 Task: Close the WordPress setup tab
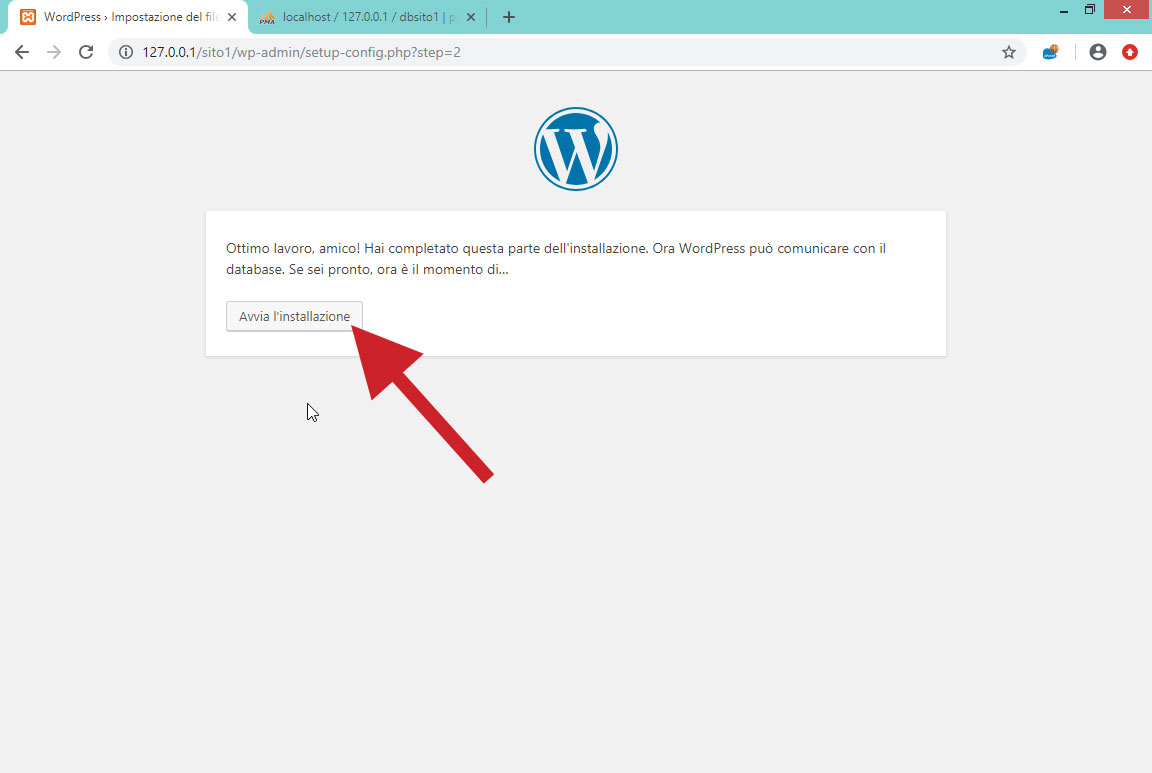click(x=232, y=17)
